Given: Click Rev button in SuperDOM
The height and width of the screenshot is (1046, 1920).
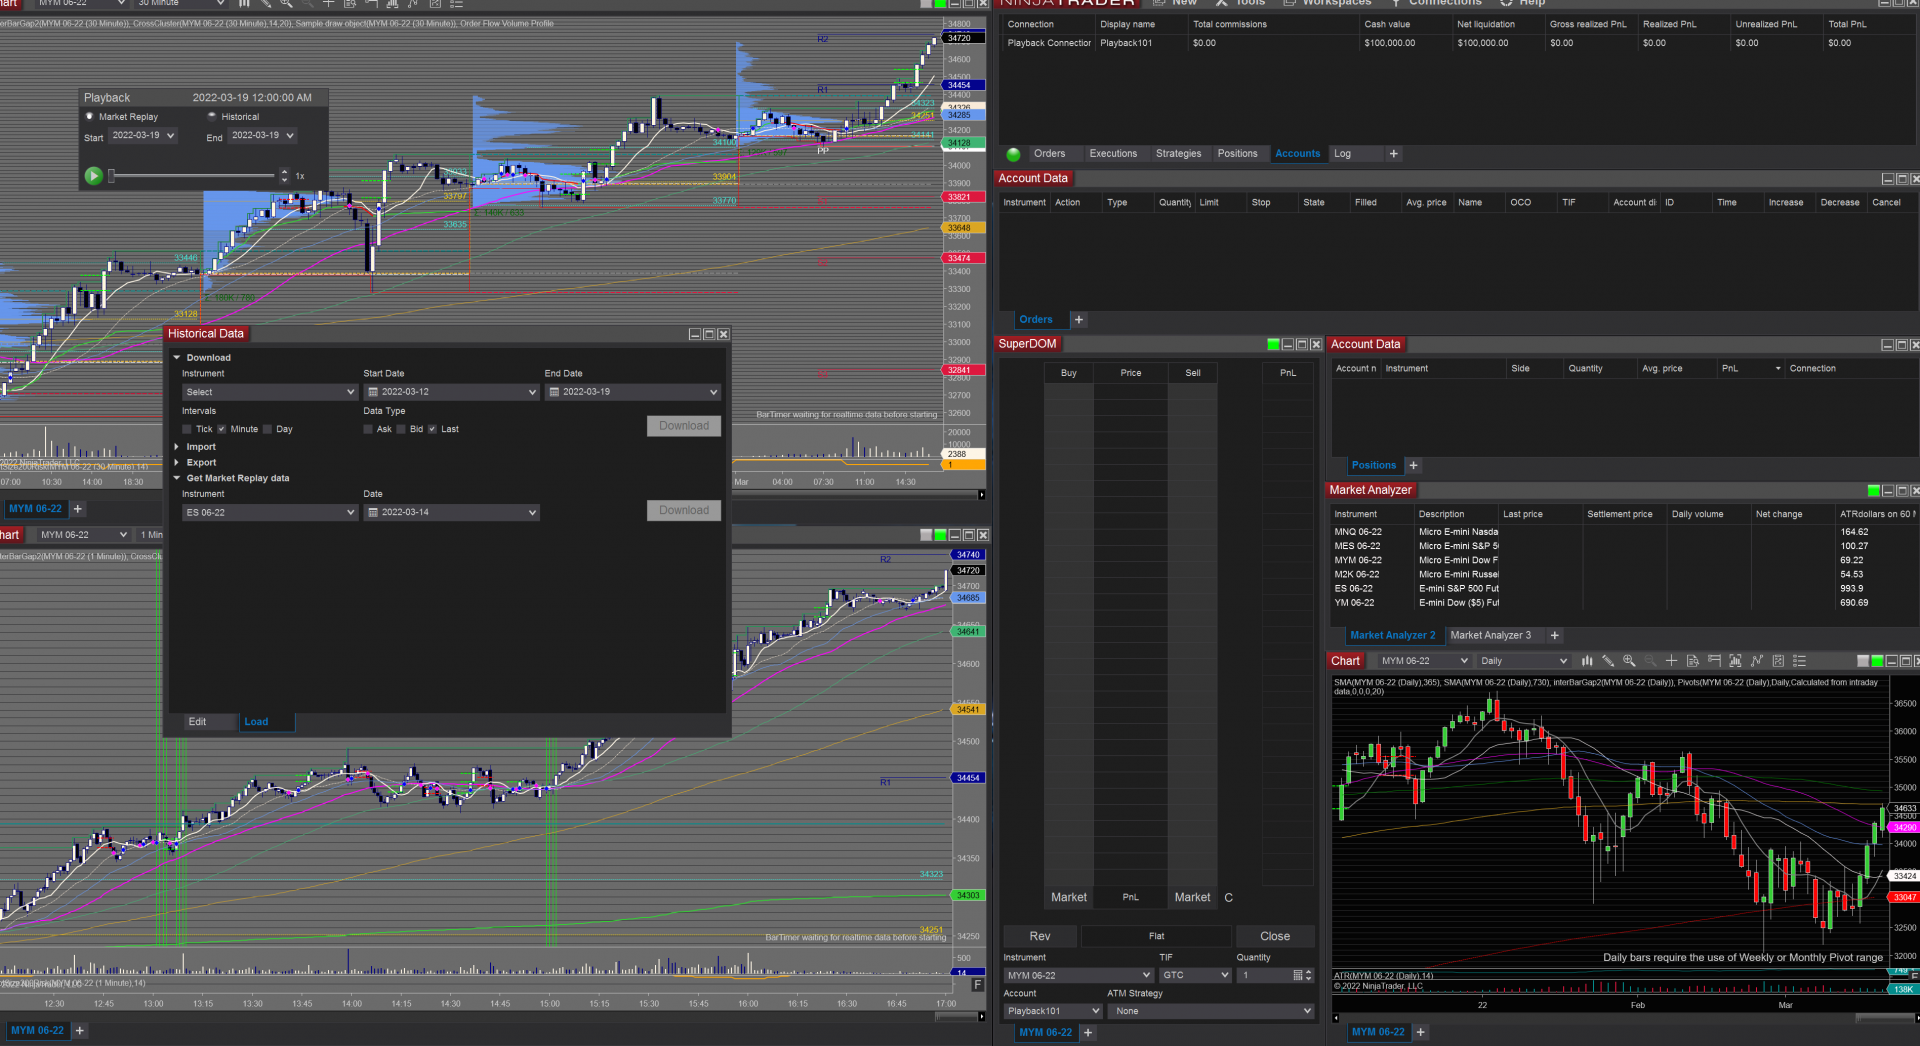Looking at the screenshot, I should coord(1040,936).
